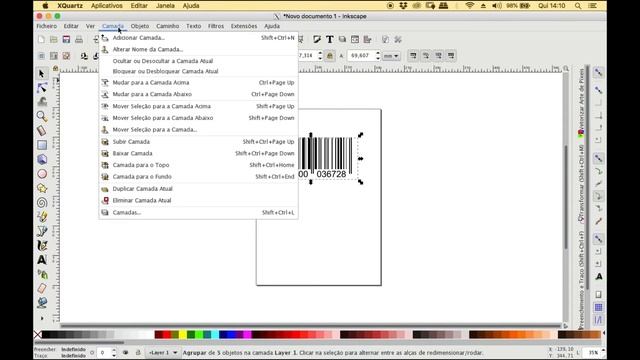The image size is (640, 360).
Task: Toggle text baseline snapping A icon
Action: click(x=598, y=277)
